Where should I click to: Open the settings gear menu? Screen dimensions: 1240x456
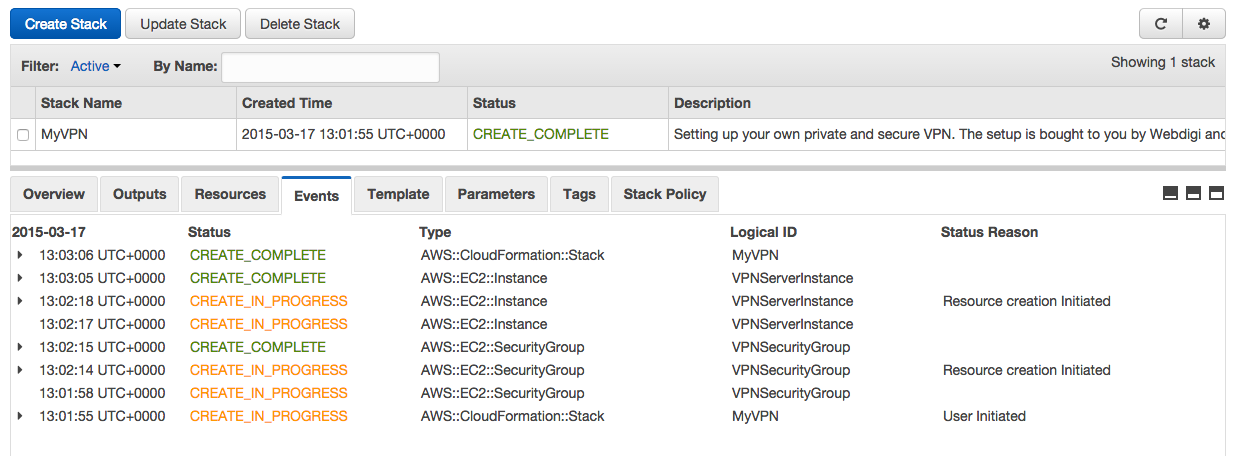coord(1204,24)
